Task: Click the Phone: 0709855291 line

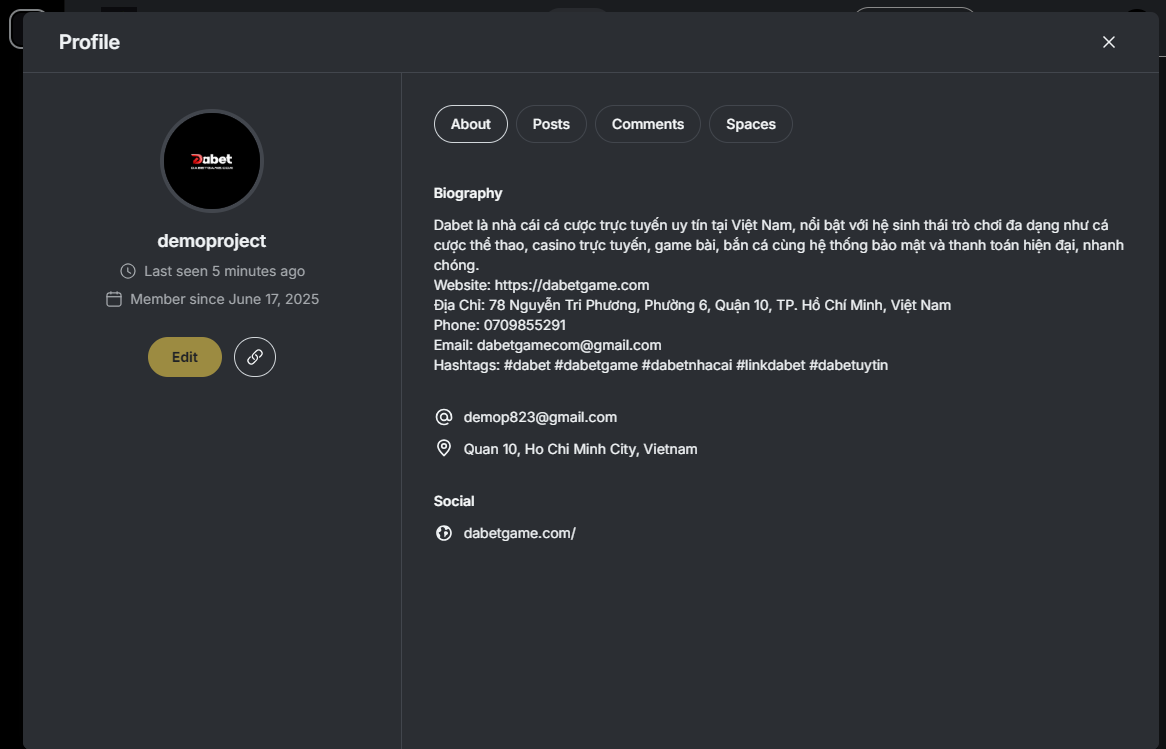Action: click(500, 325)
